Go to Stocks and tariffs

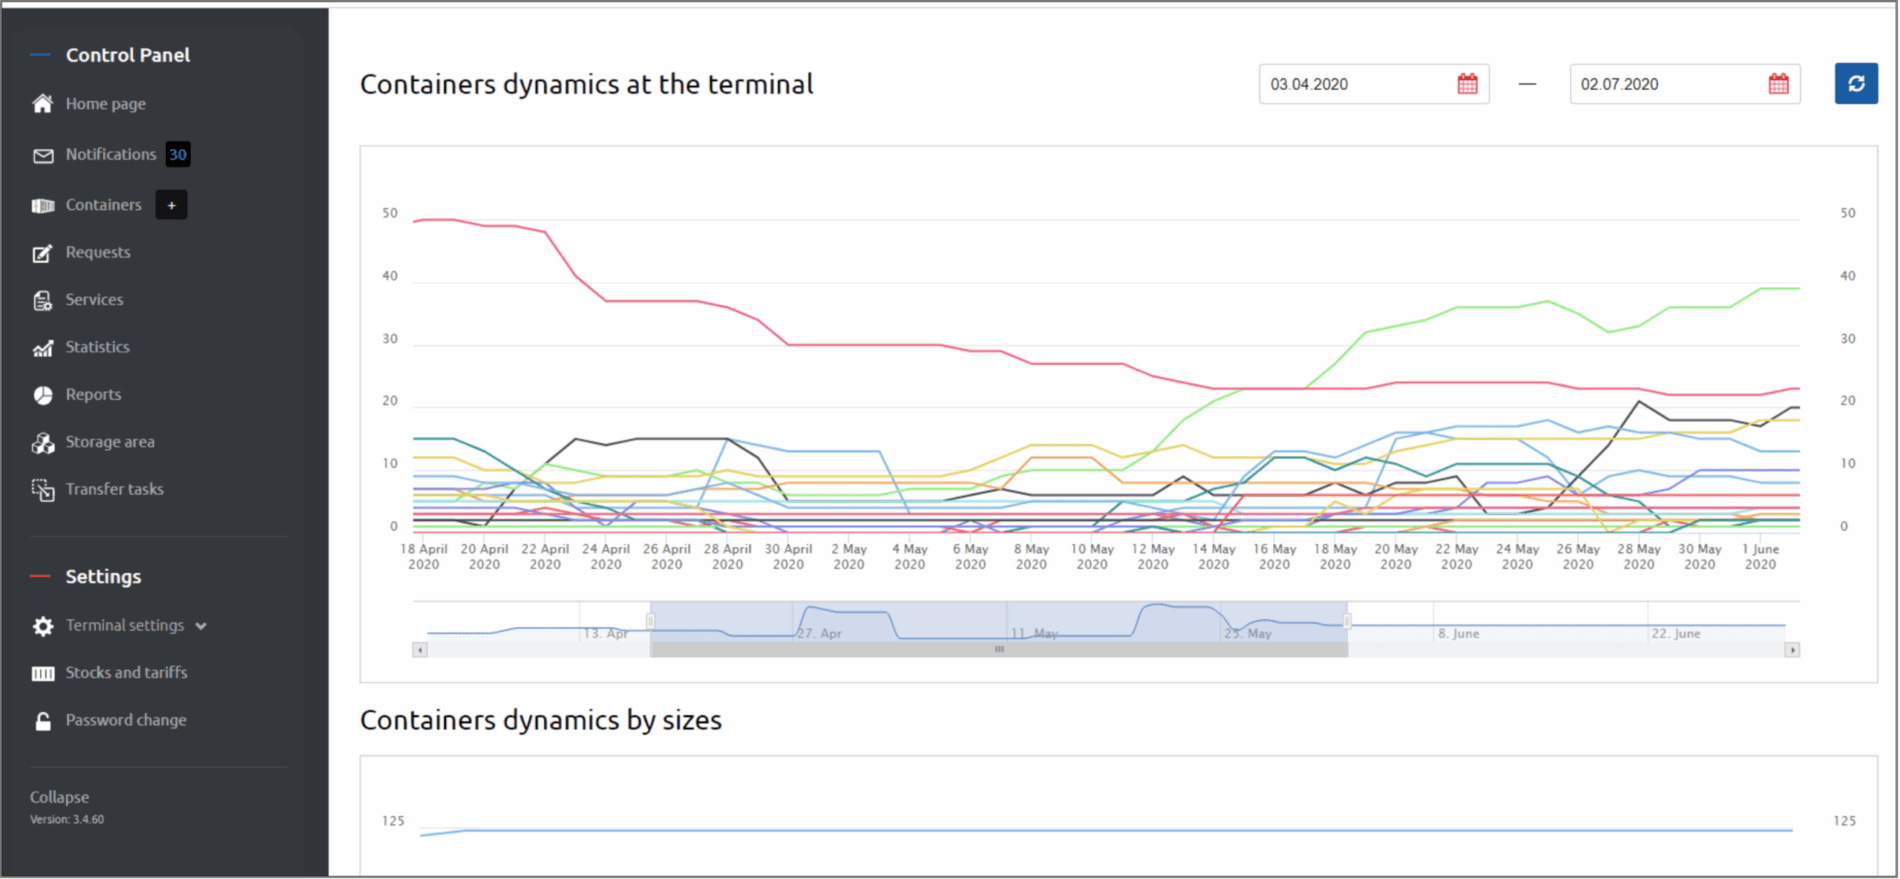tap(126, 673)
